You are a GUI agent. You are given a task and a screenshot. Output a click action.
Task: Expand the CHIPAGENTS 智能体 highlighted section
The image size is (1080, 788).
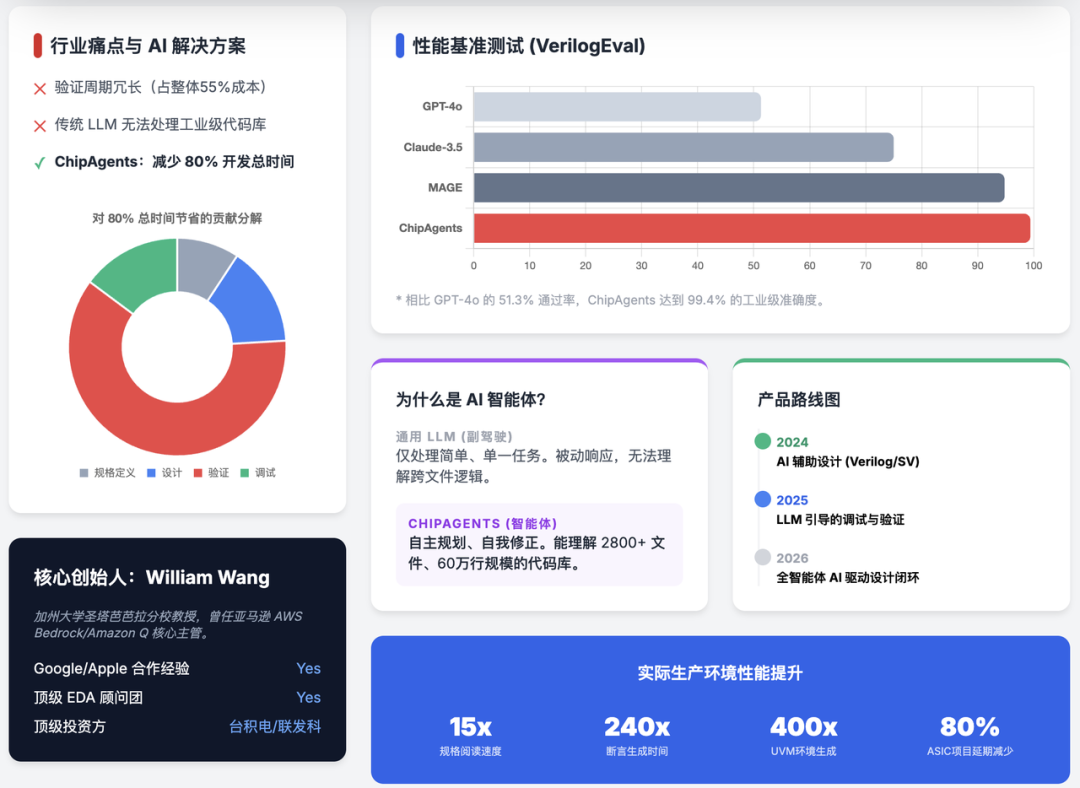[540, 545]
